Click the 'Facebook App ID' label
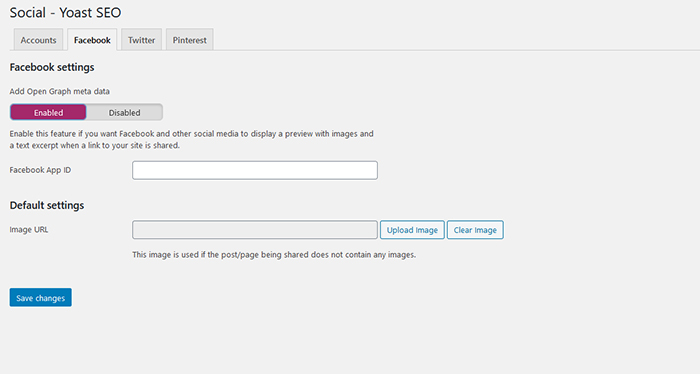This screenshot has width=700, height=374. point(40,170)
